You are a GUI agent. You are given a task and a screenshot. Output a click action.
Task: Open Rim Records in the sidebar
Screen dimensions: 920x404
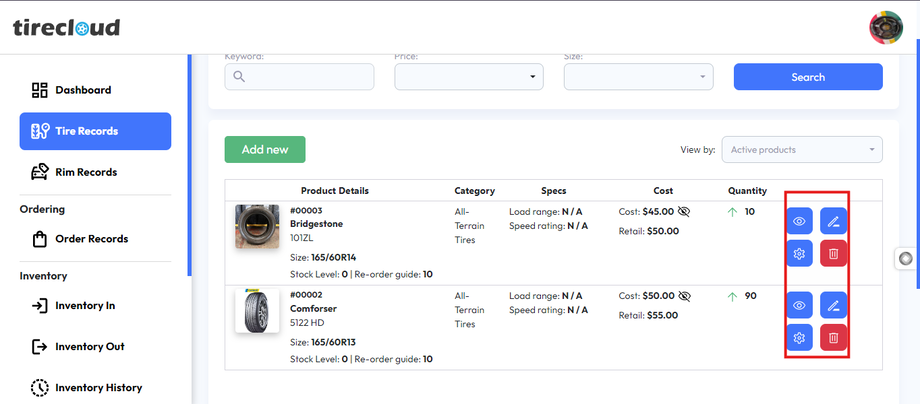coord(85,172)
